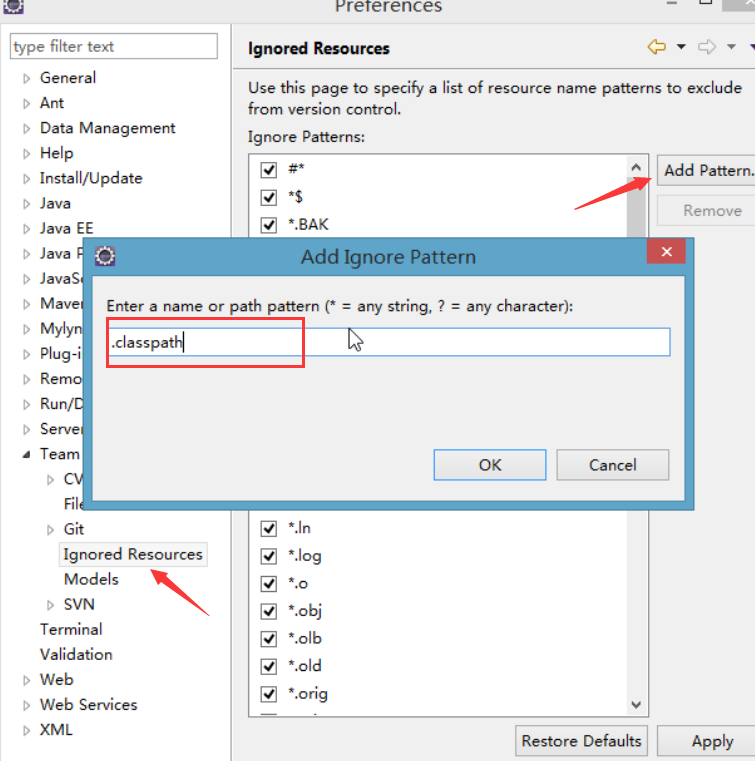Focus the type filter text box
This screenshot has height=761, width=755.
pos(114,47)
